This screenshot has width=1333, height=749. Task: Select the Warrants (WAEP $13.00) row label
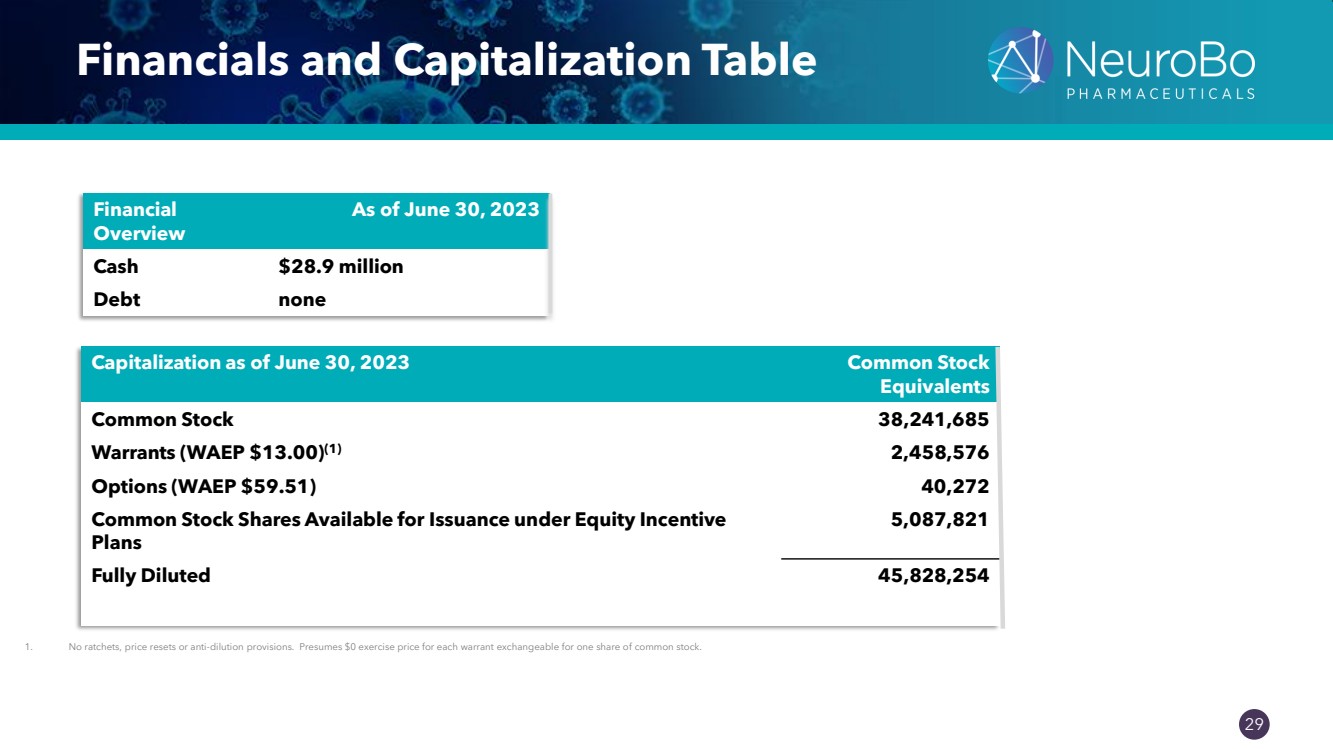(x=216, y=453)
